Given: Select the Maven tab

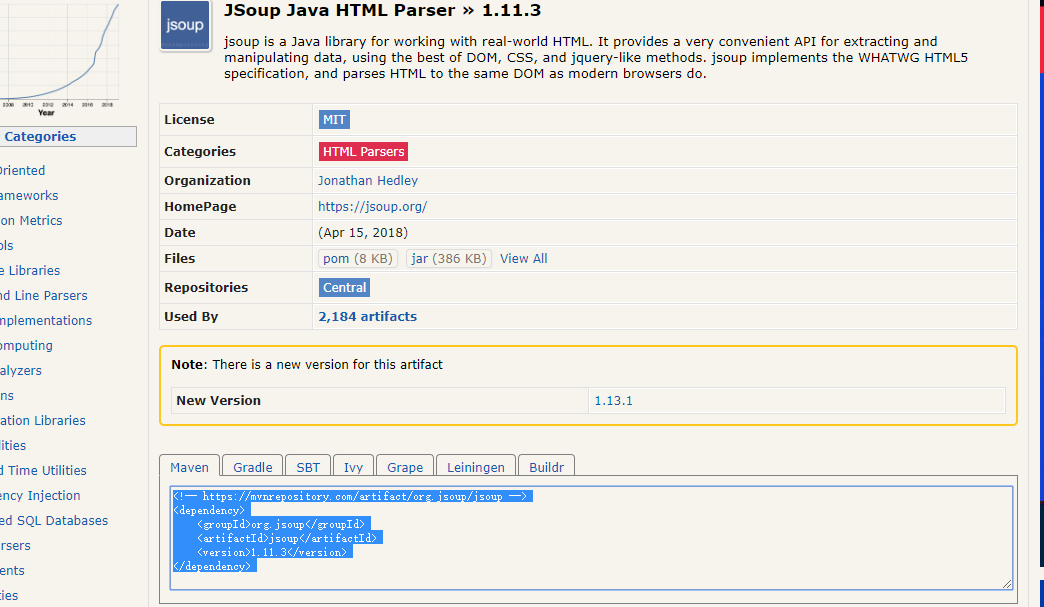Looking at the screenshot, I should [189, 467].
